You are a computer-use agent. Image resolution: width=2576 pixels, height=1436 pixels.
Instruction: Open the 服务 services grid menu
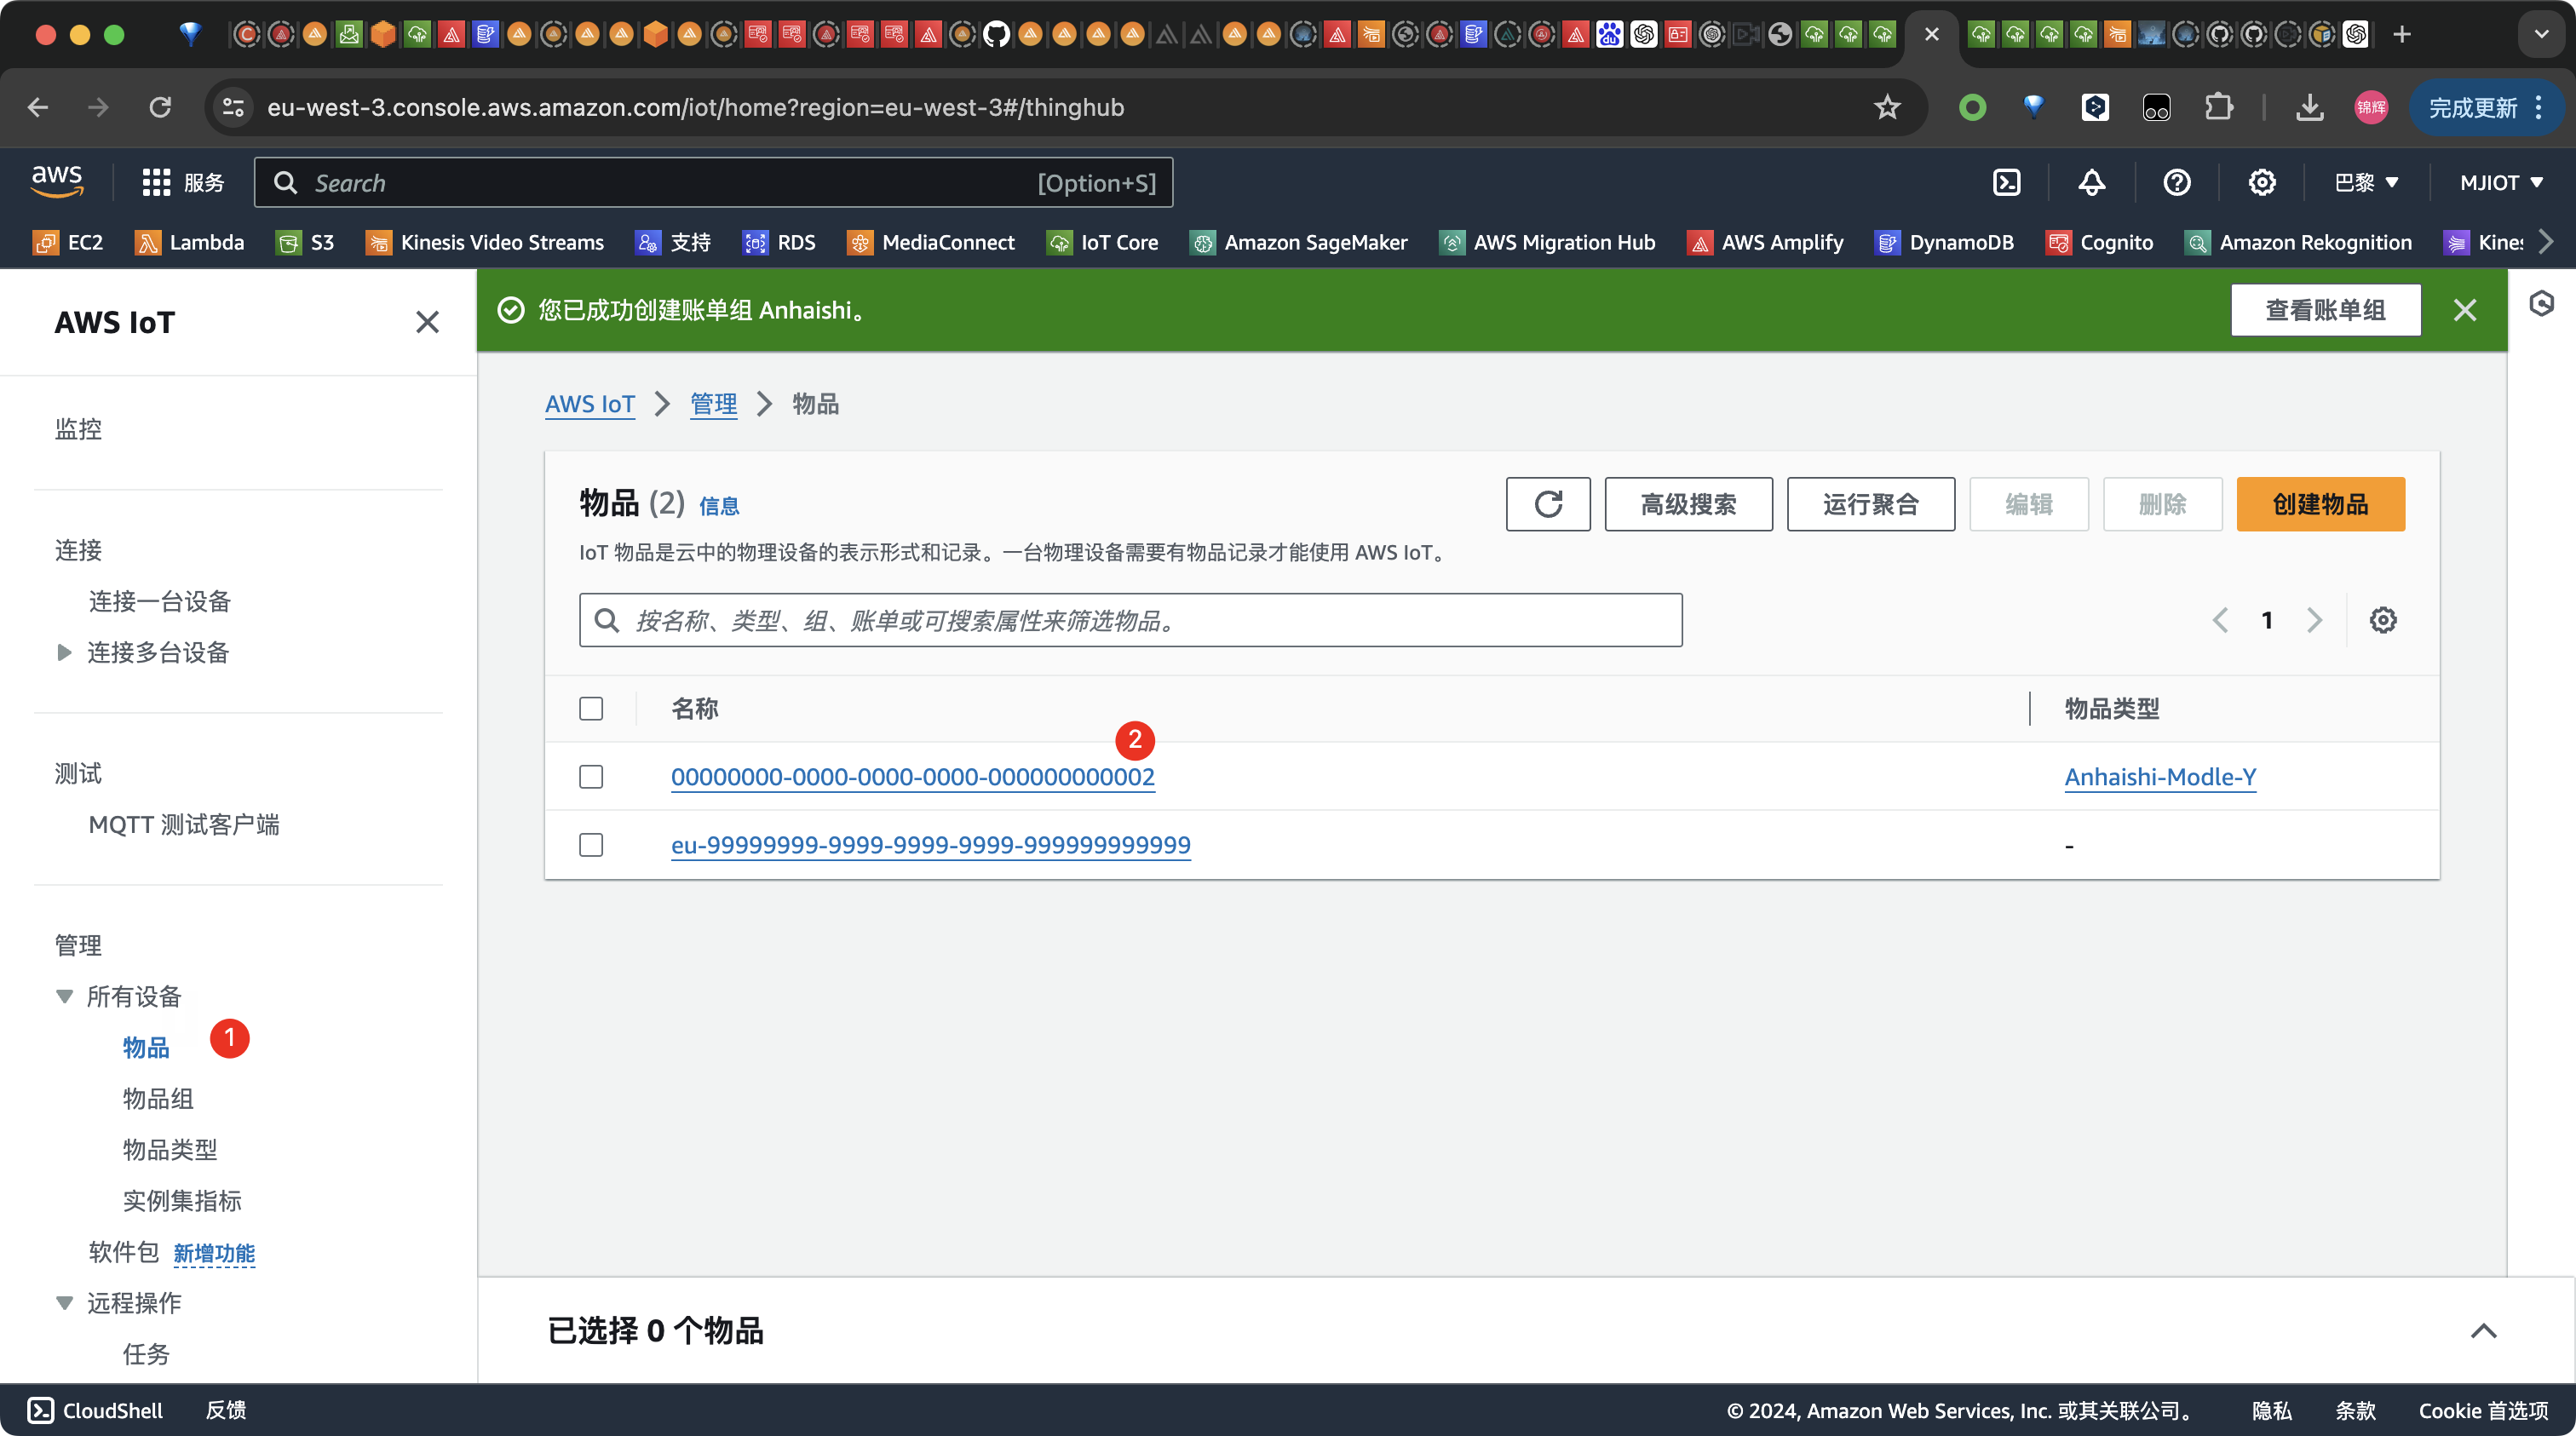[183, 182]
